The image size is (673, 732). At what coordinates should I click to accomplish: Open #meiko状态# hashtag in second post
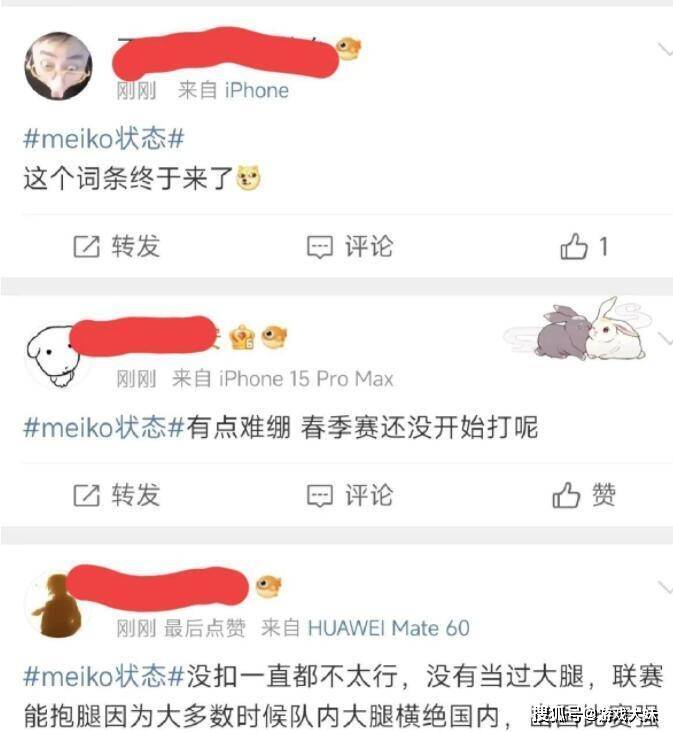click(104, 427)
